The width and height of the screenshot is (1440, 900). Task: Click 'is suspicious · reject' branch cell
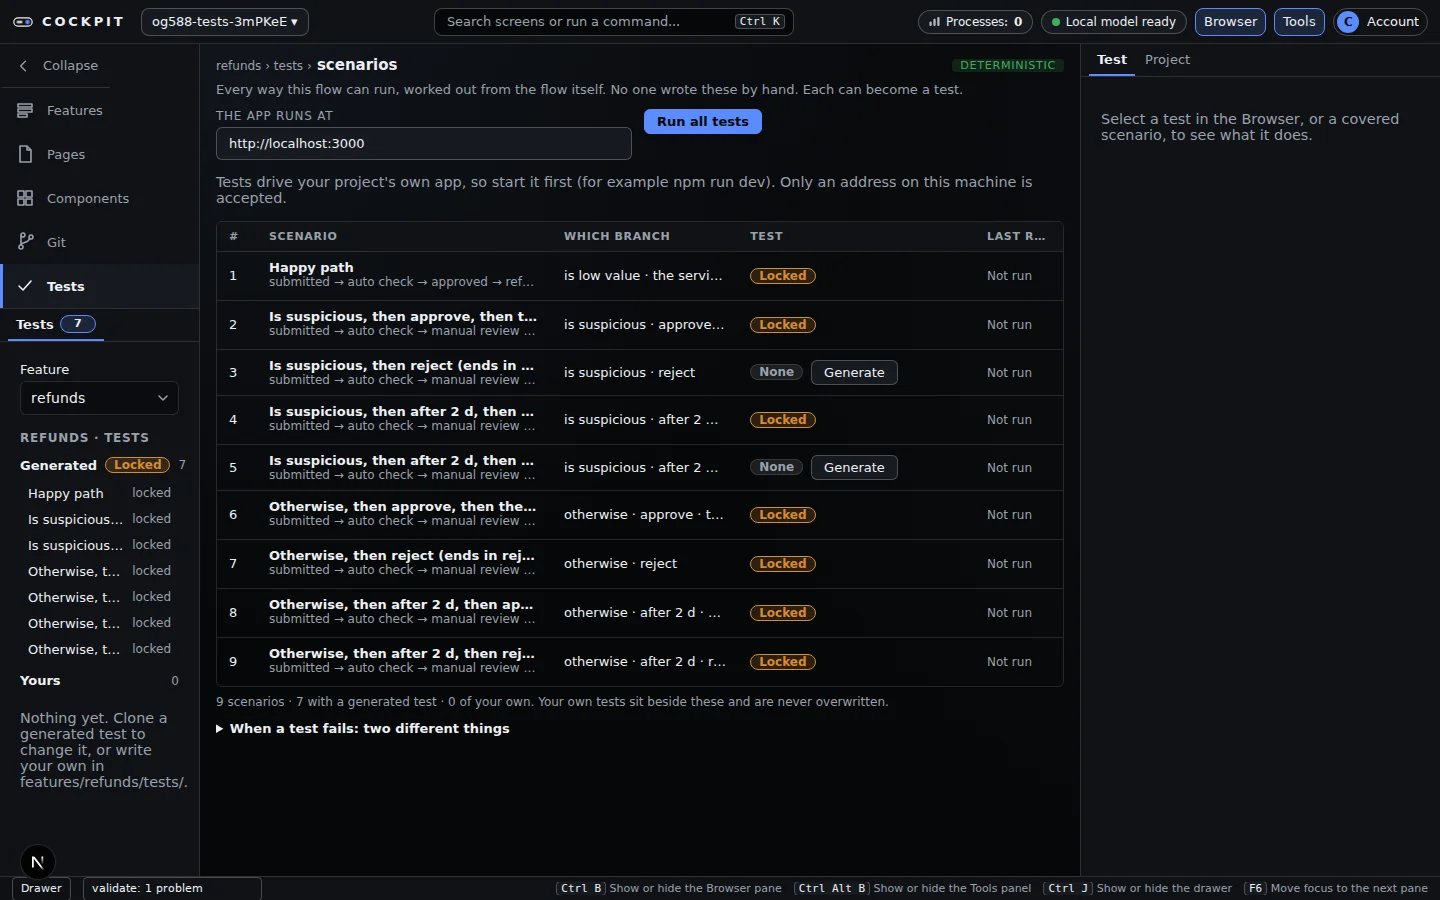[x=629, y=372]
